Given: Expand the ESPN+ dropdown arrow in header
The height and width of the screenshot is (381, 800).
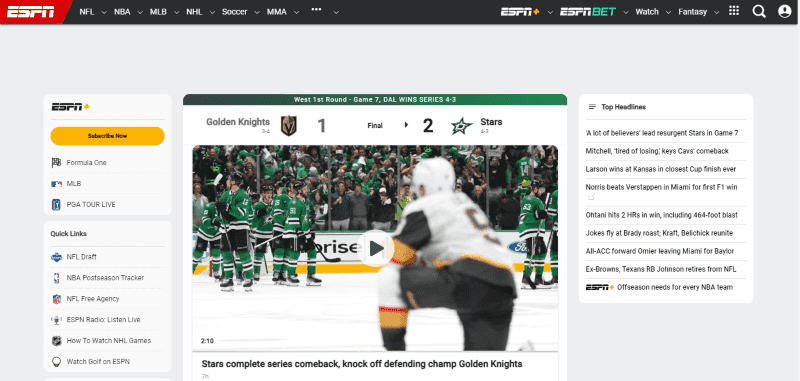Looking at the screenshot, I should click(550, 12).
